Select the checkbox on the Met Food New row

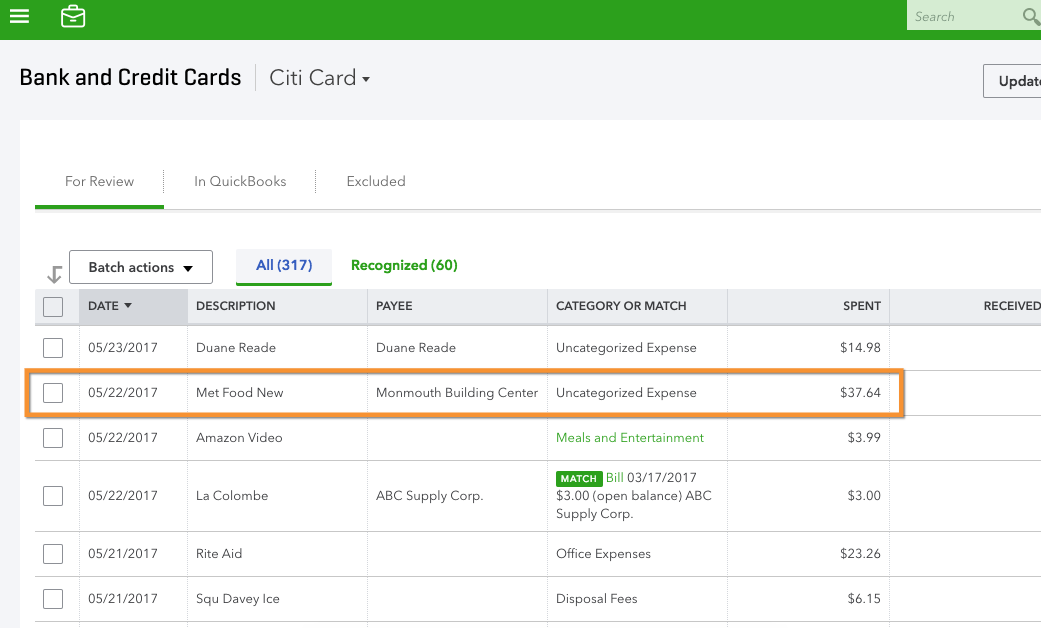53,392
